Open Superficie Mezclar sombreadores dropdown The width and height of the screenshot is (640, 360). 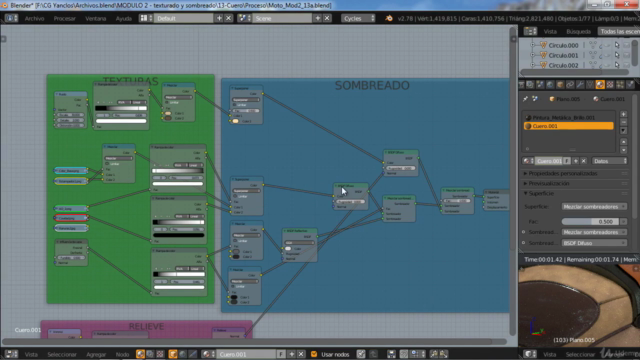coord(594,207)
